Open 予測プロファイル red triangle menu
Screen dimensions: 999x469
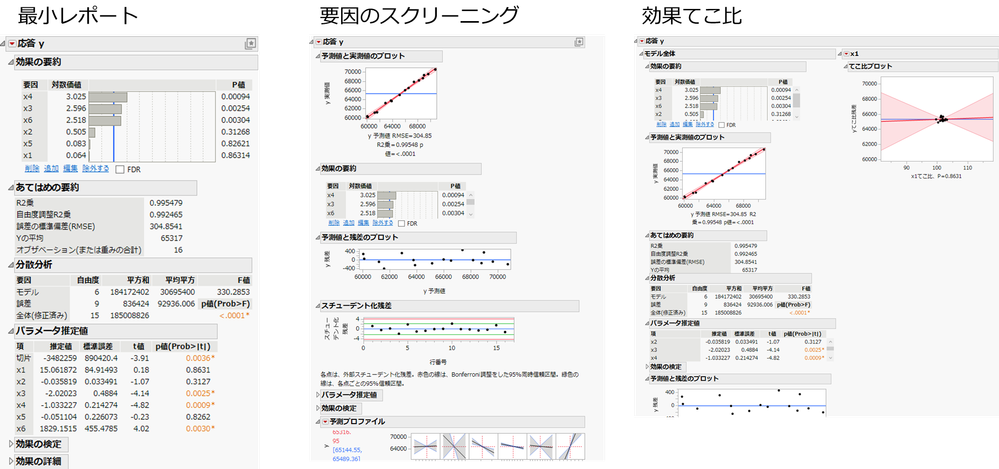(326, 421)
